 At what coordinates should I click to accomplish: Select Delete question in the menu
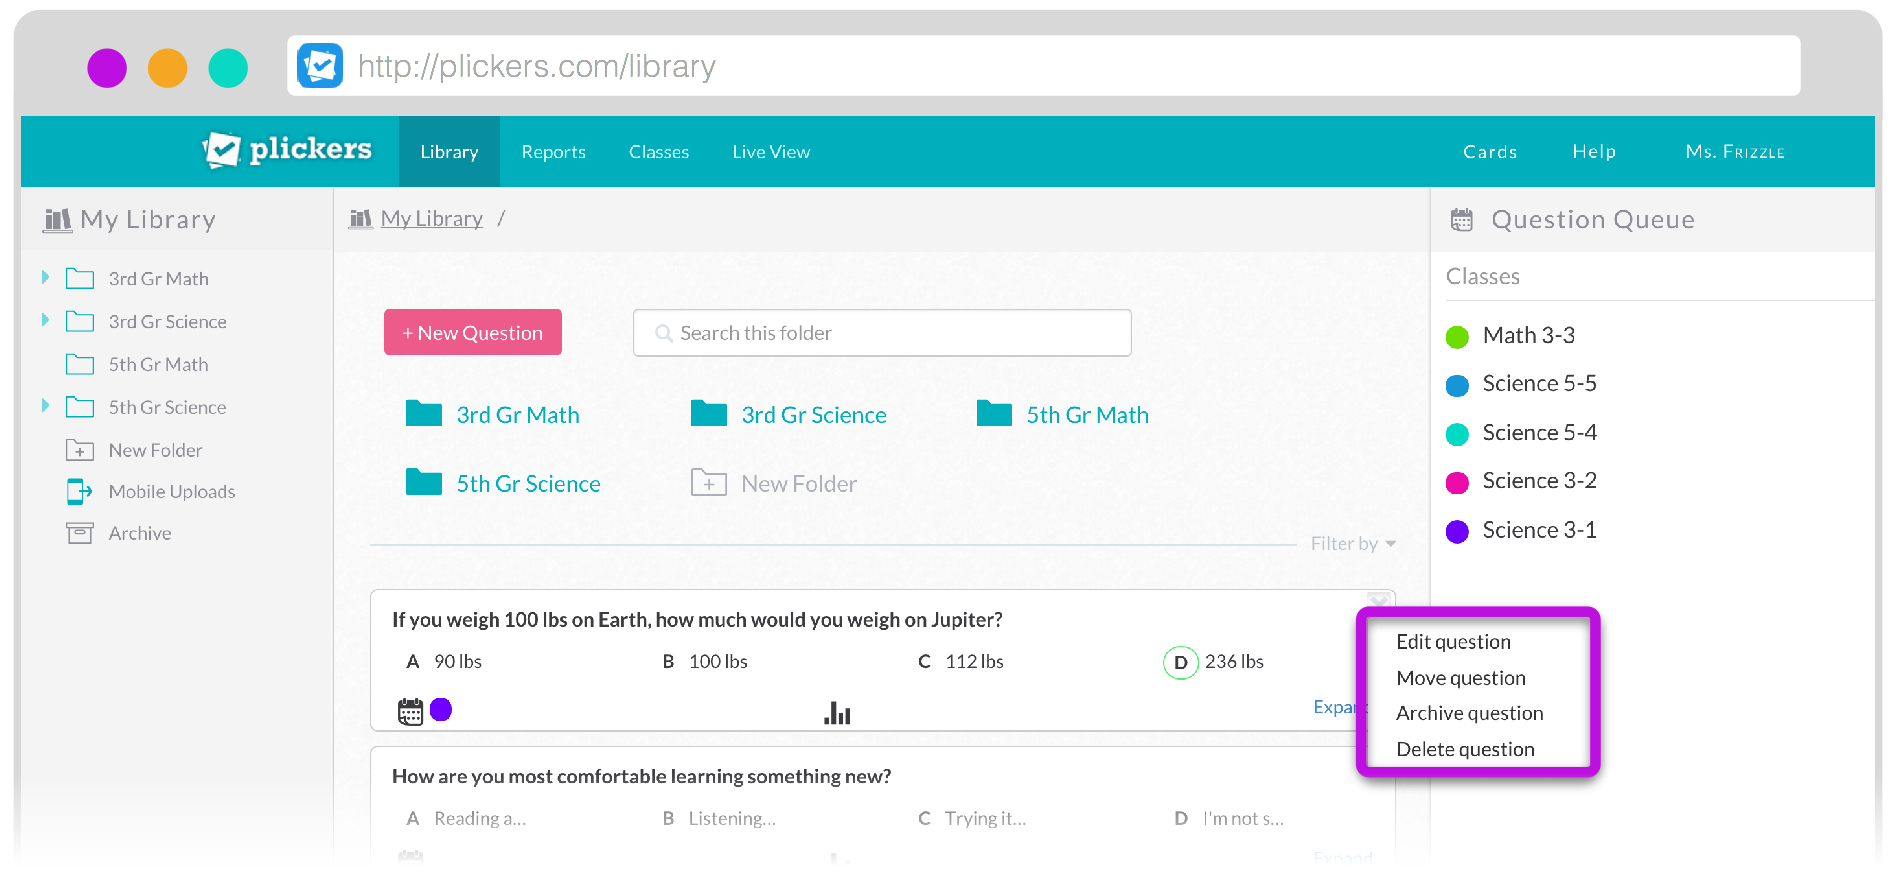pos(1464,749)
